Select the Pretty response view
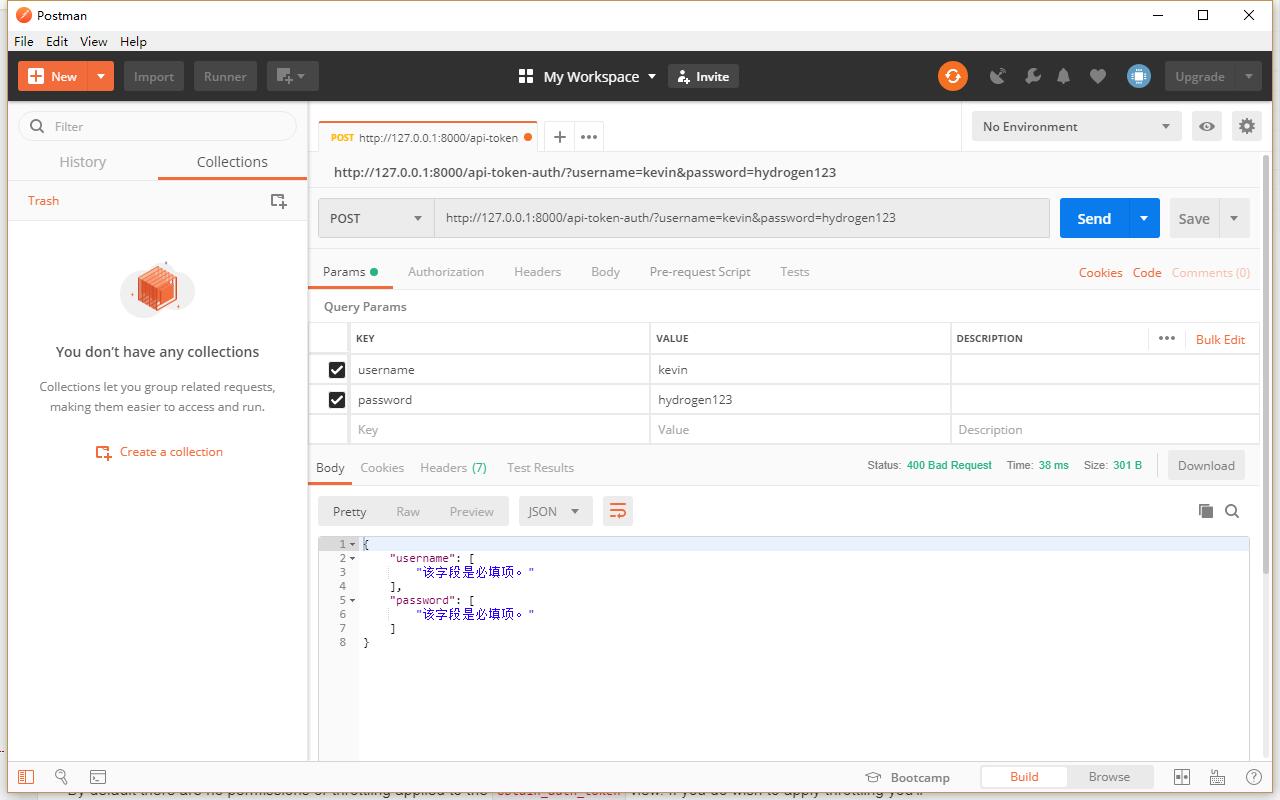The height and width of the screenshot is (800, 1280). click(x=349, y=511)
